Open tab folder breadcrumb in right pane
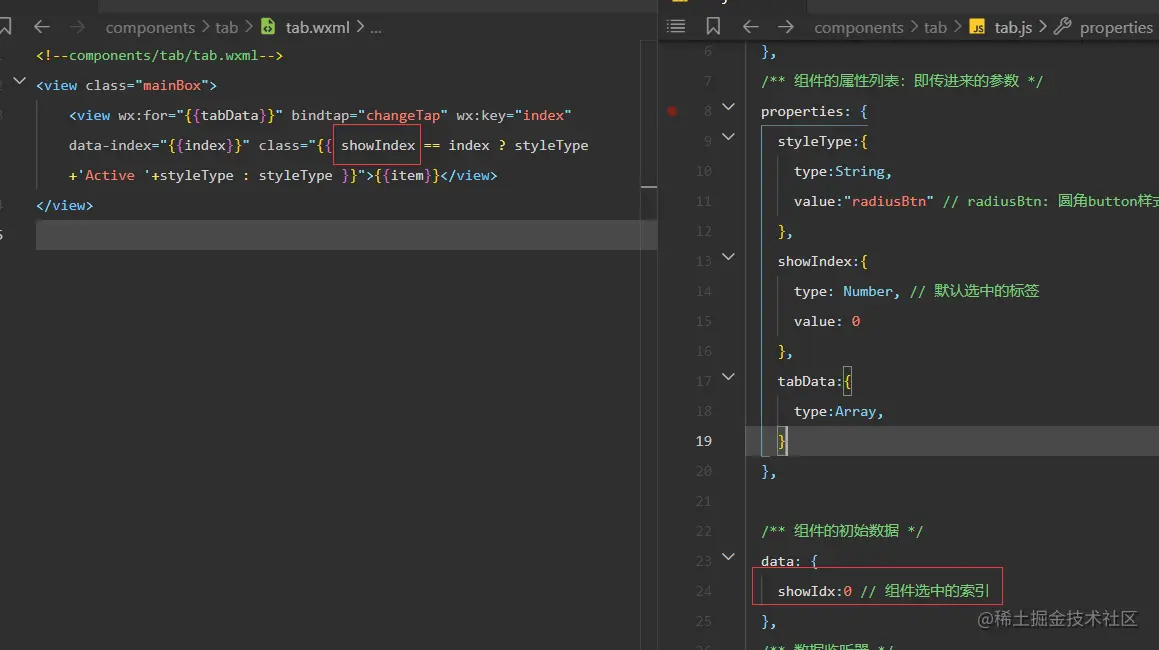This screenshot has height=650, width=1159. point(935,27)
